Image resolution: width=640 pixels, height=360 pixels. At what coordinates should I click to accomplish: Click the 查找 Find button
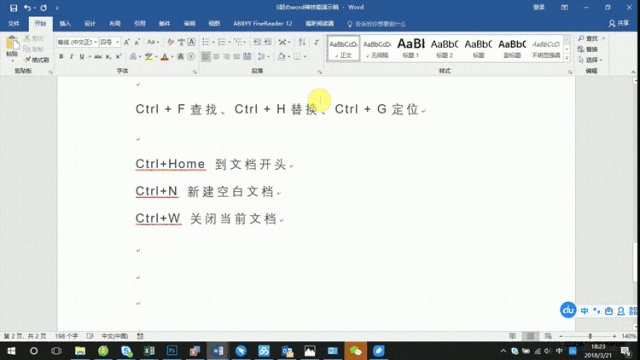pyautogui.click(x=588, y=38)
